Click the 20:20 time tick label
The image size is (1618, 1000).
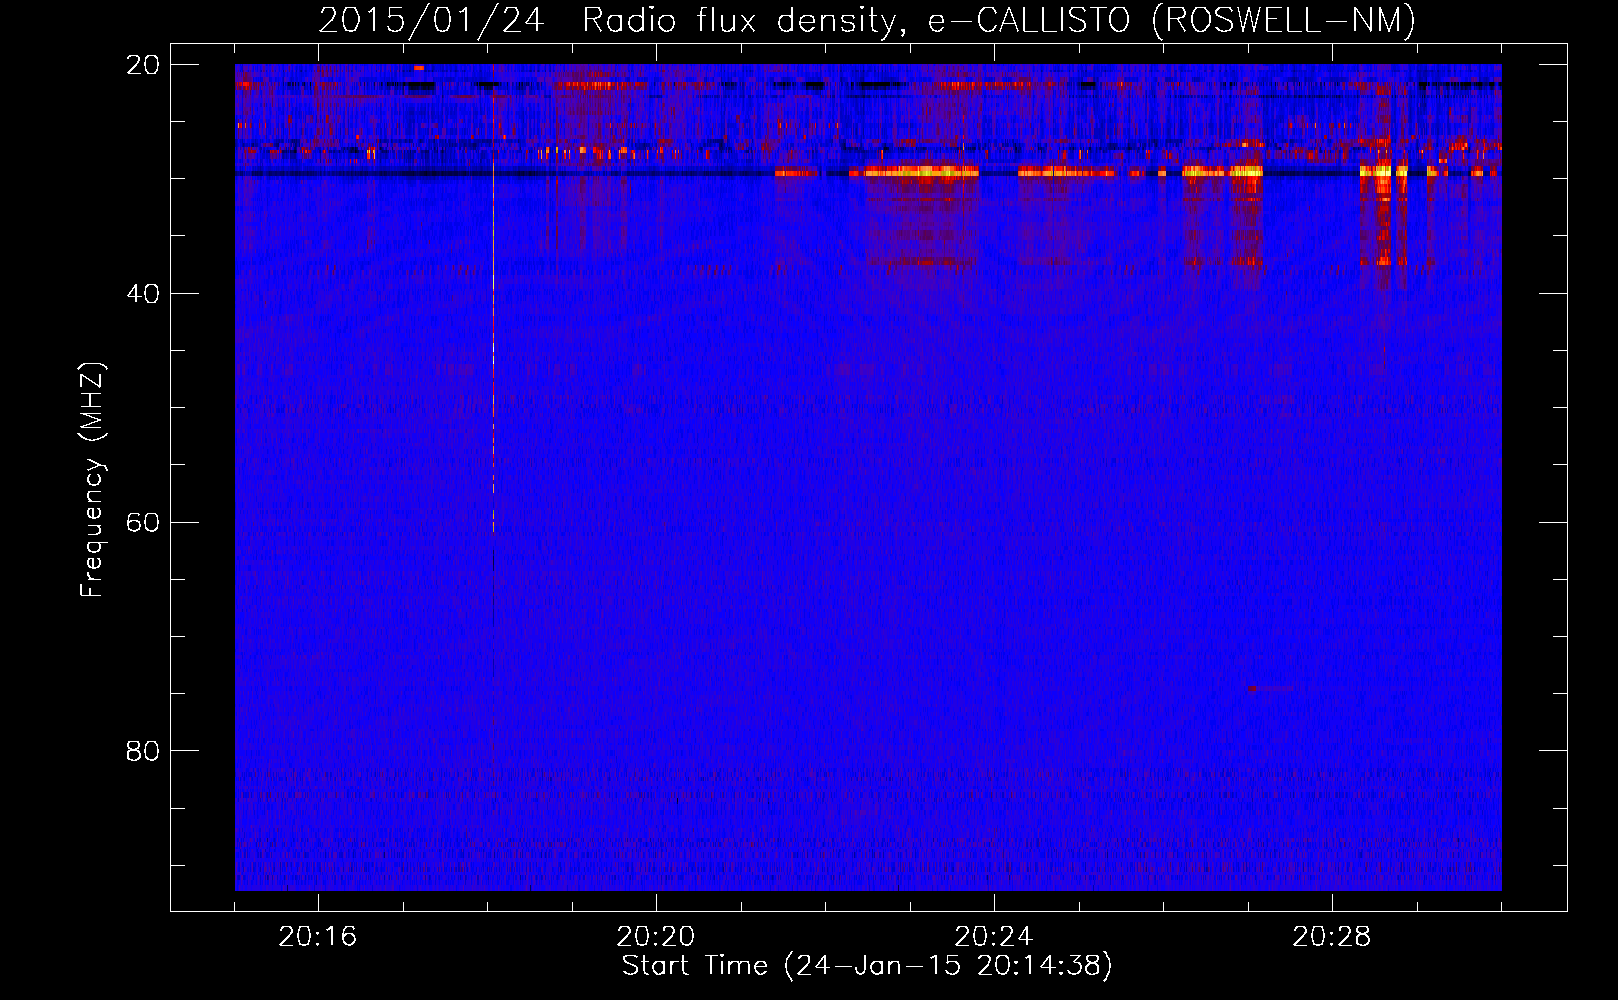[656, 937]
